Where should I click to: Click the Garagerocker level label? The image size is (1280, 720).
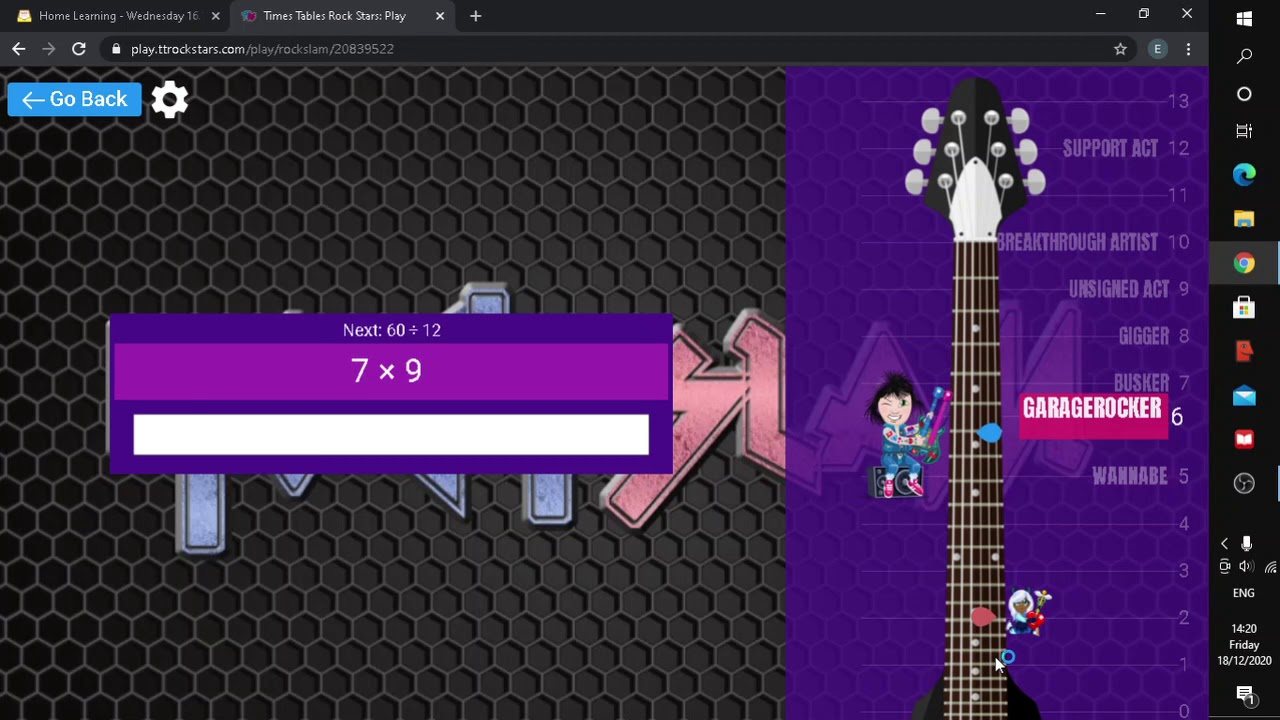1093,414
